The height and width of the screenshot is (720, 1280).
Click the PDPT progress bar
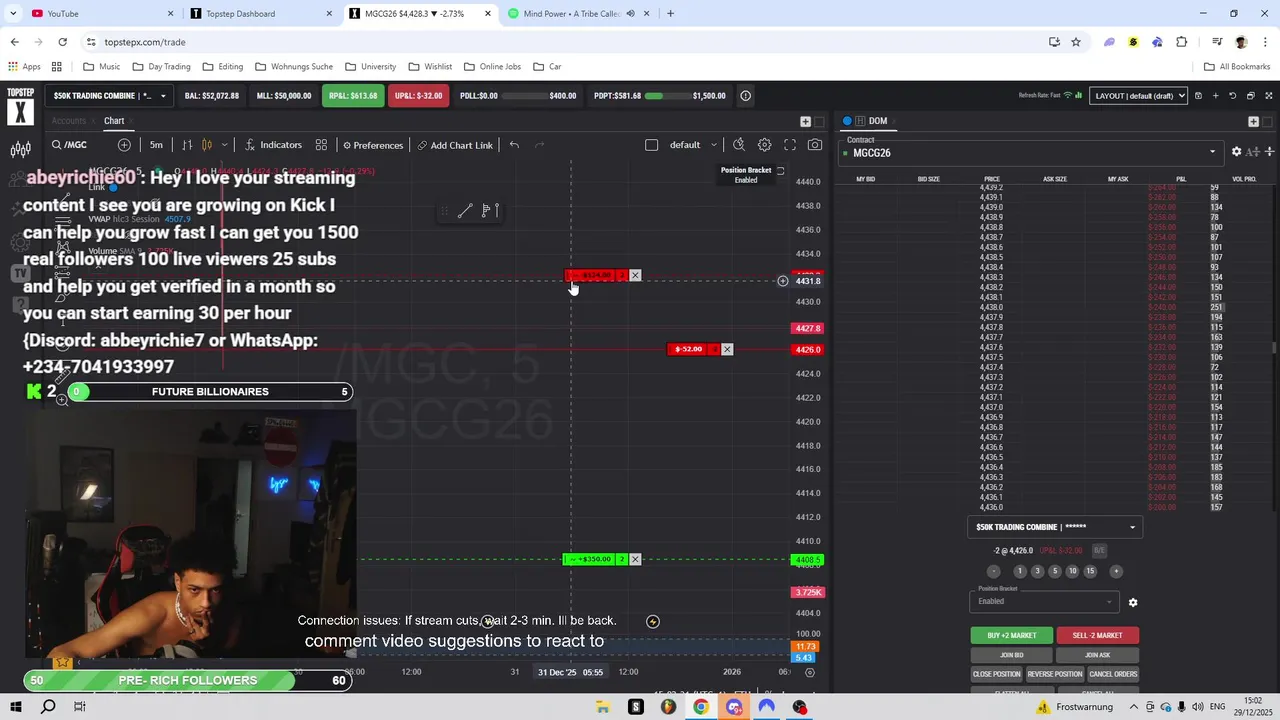click(x=666, y=96)
